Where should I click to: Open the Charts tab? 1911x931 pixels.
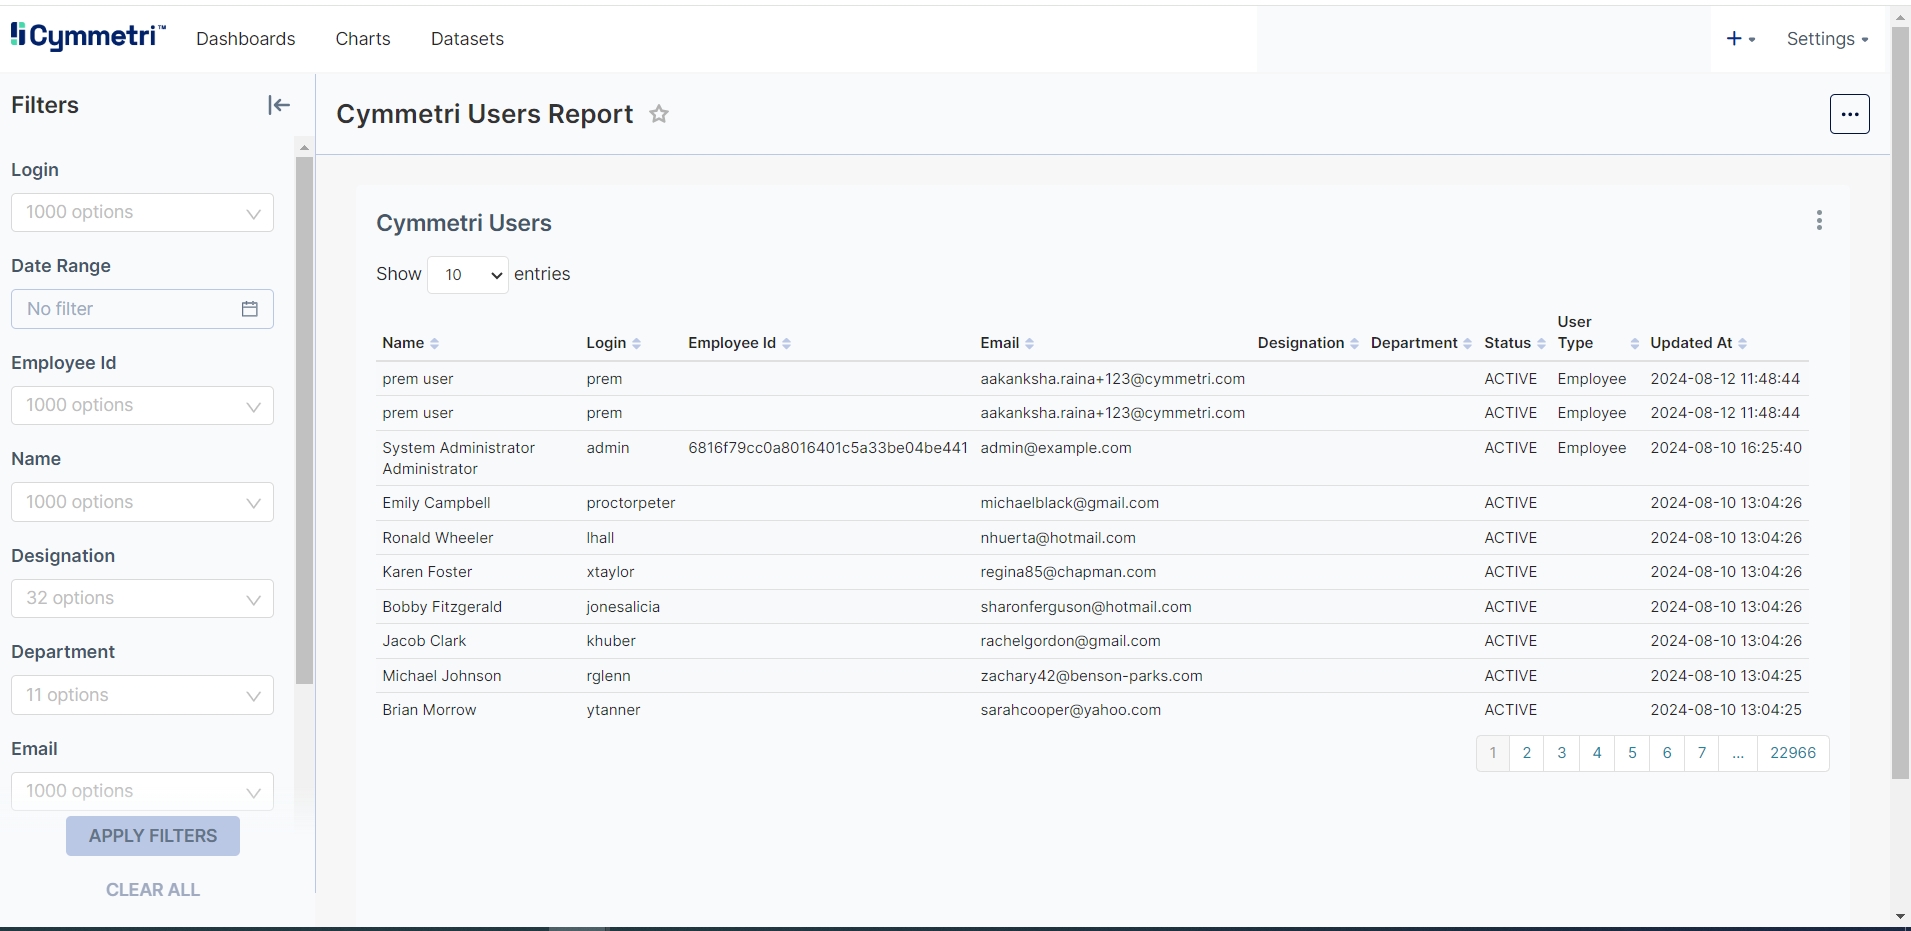(x=363, y=39)
